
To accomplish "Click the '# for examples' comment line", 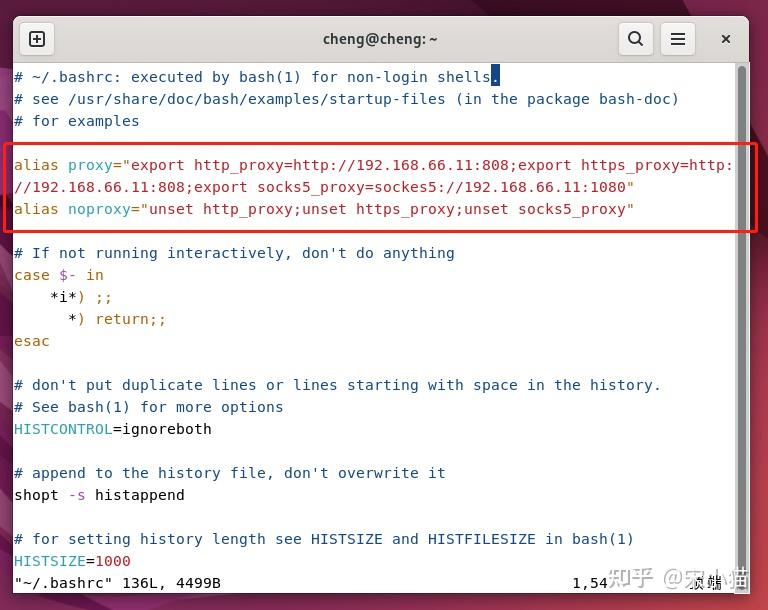I will pos(76,122).
